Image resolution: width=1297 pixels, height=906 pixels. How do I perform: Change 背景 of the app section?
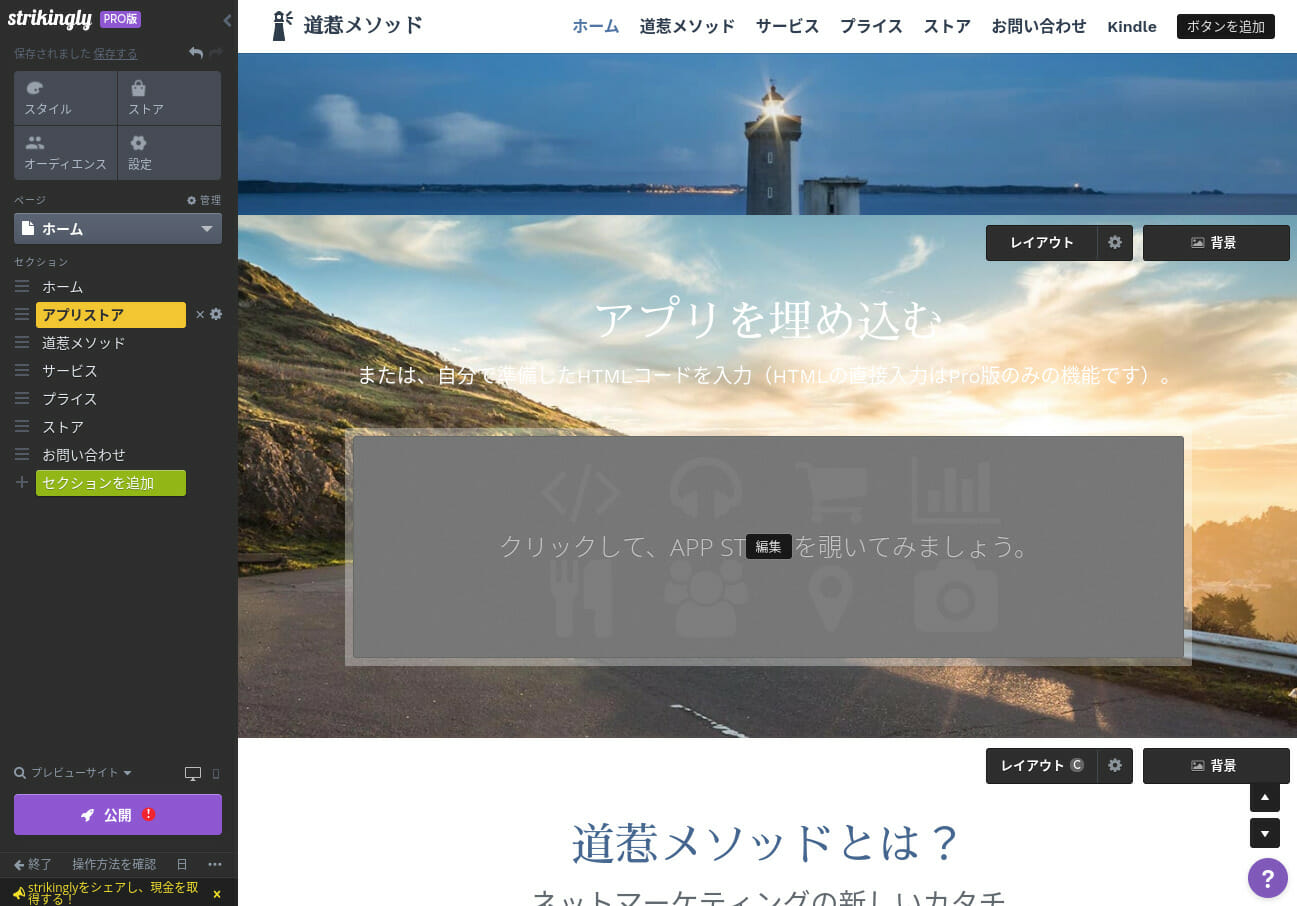click(x=1216, y=243)
